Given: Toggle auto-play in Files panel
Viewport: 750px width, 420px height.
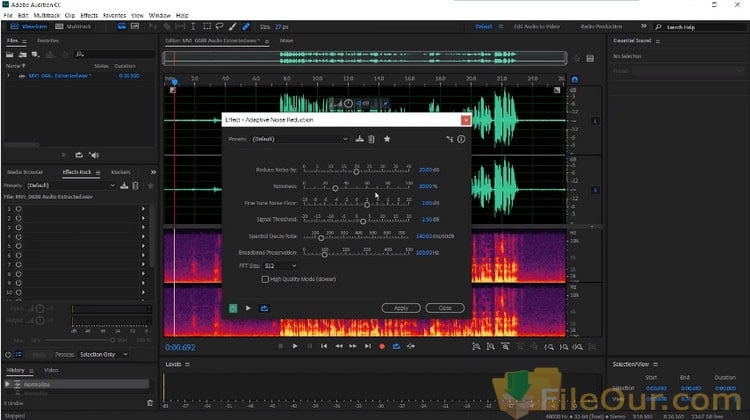Looking at the screenshot, I should pyautogui.click(x=94, y=155).
